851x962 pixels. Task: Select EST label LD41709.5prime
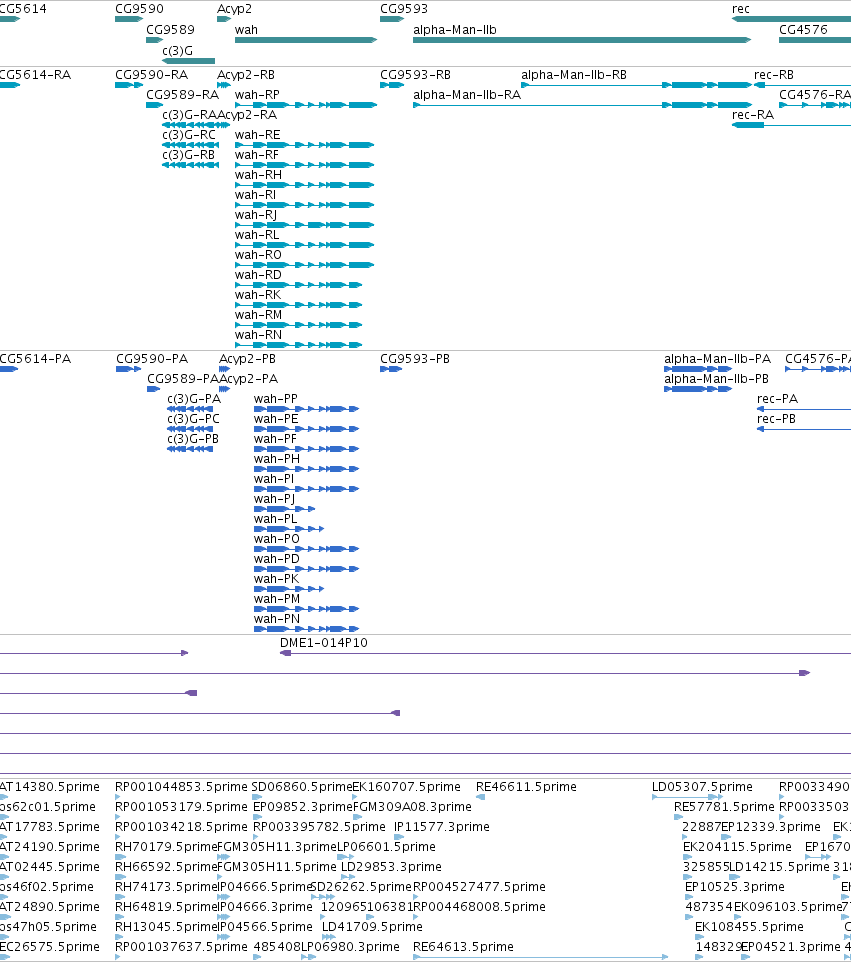(372, 927)
